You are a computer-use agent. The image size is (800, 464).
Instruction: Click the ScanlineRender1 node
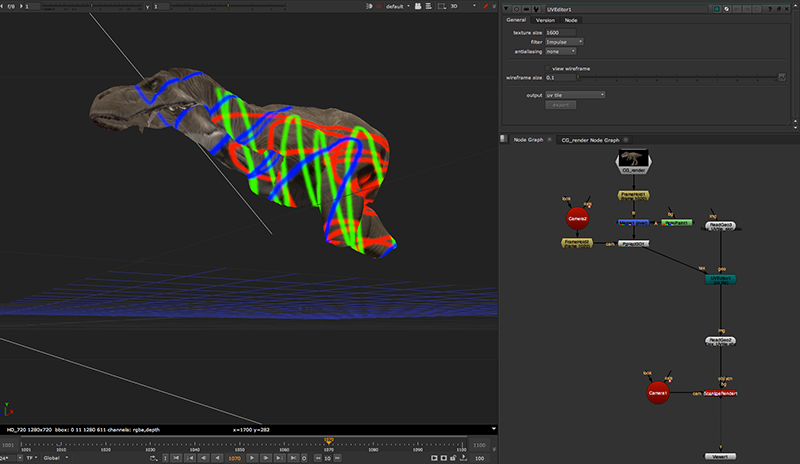719,394
